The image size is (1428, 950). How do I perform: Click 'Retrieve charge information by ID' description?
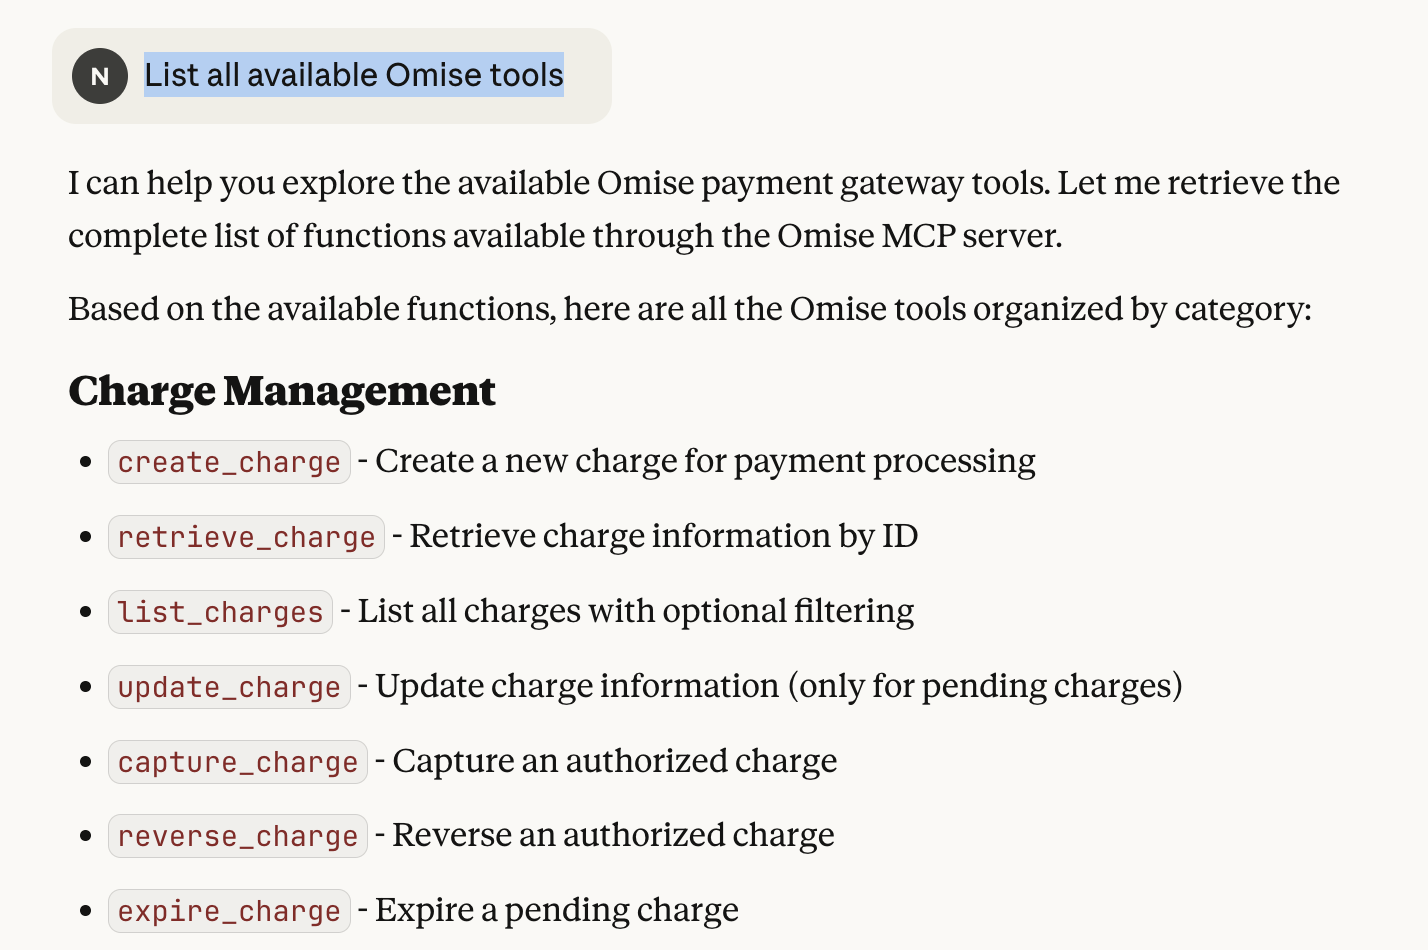(664, 536)
